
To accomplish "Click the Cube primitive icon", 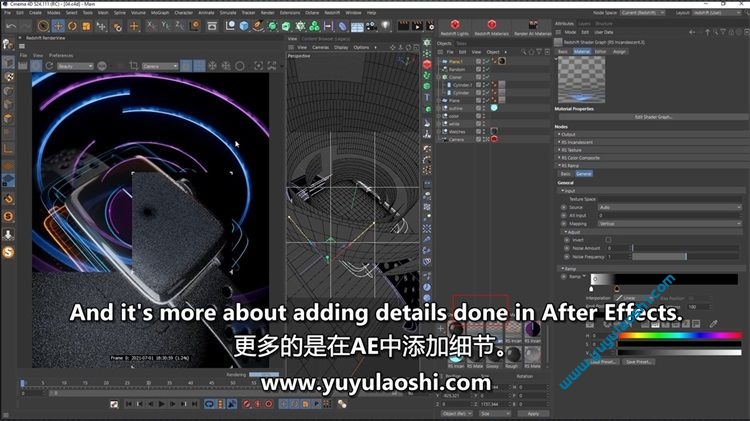I will click(244, 26).
